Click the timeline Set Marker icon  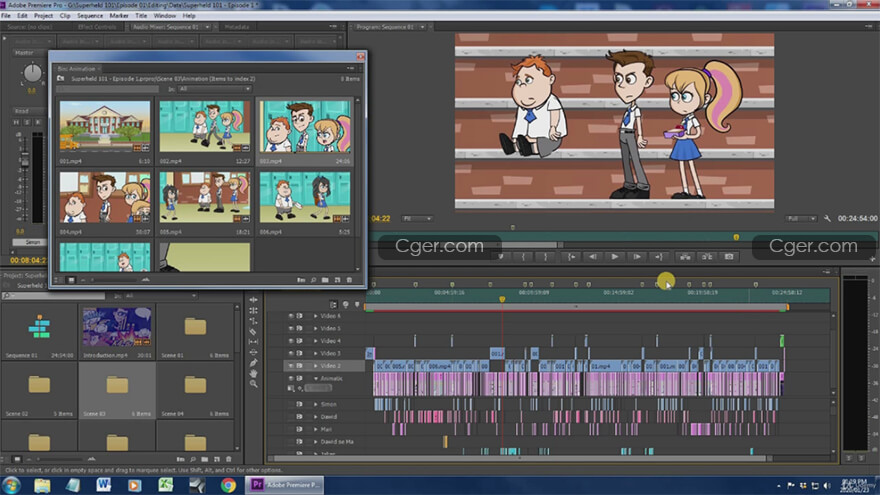click(x=357, y=305)
